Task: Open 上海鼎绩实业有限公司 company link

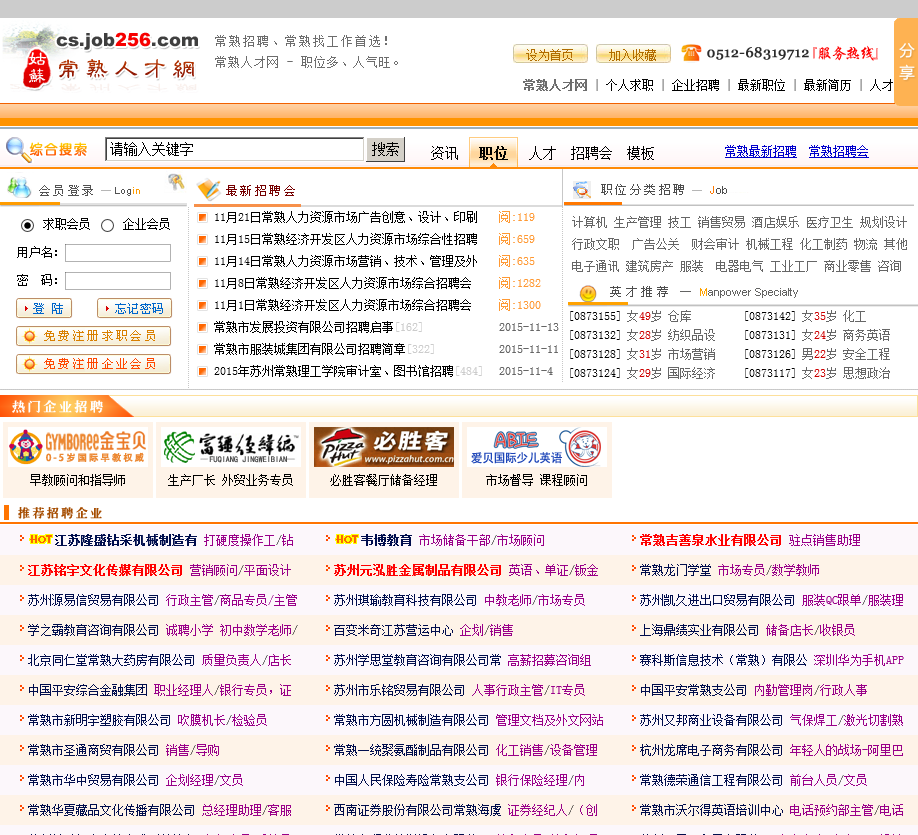Action: [699, 631]
